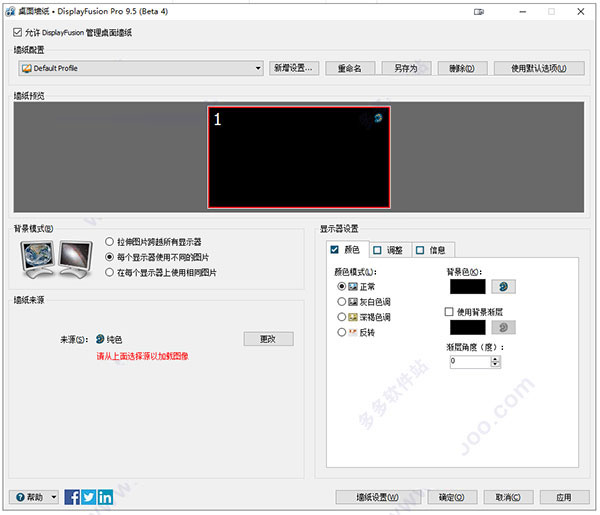Click the earth monitor illustration icon
600x515 pixels.
coord(38,259)
